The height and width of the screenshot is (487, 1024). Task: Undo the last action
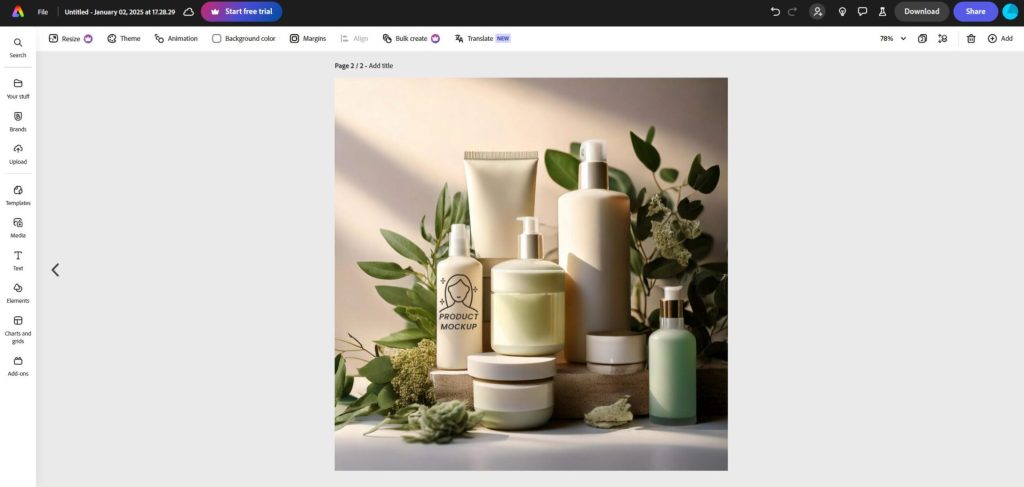click(x=775, y=12)
